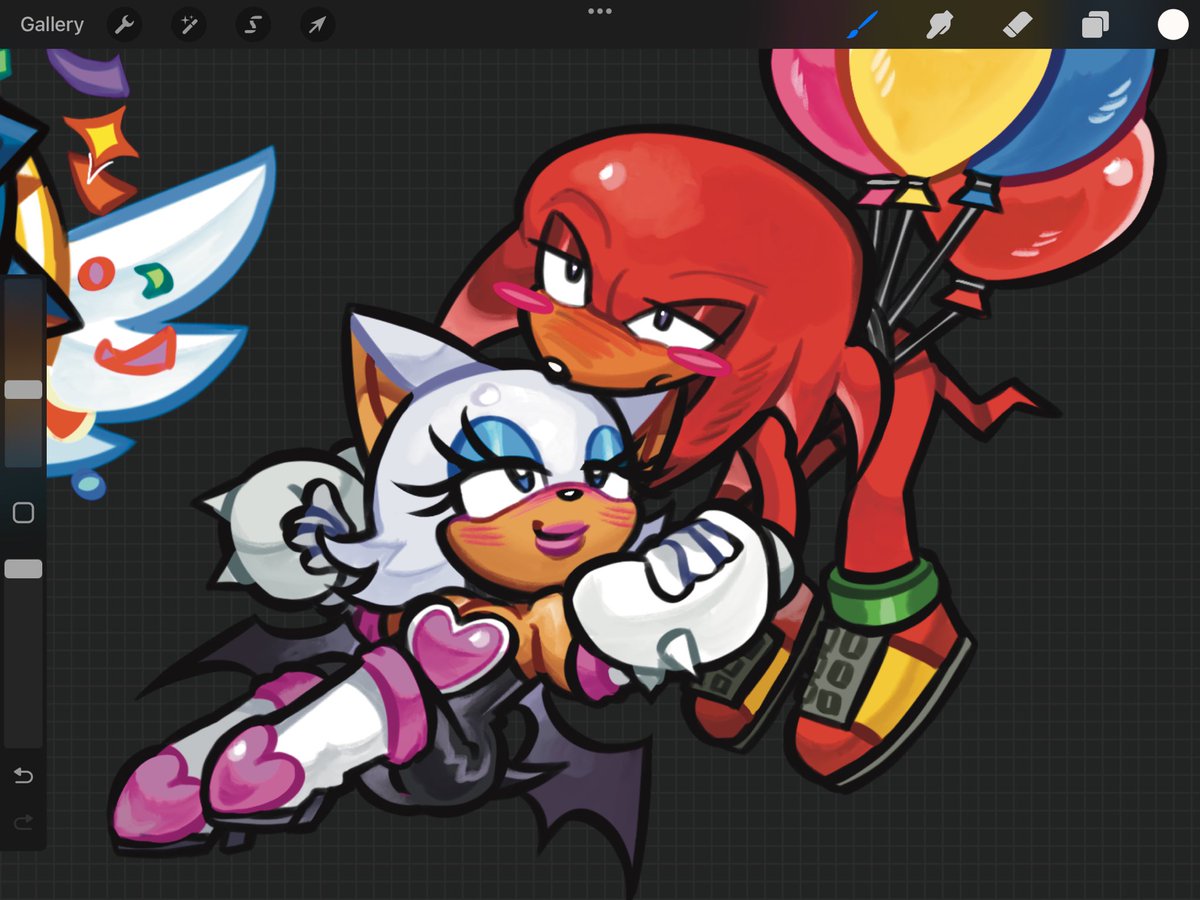
Task: Open the Adjustments magic wand menu
Action: click(188, 25)
